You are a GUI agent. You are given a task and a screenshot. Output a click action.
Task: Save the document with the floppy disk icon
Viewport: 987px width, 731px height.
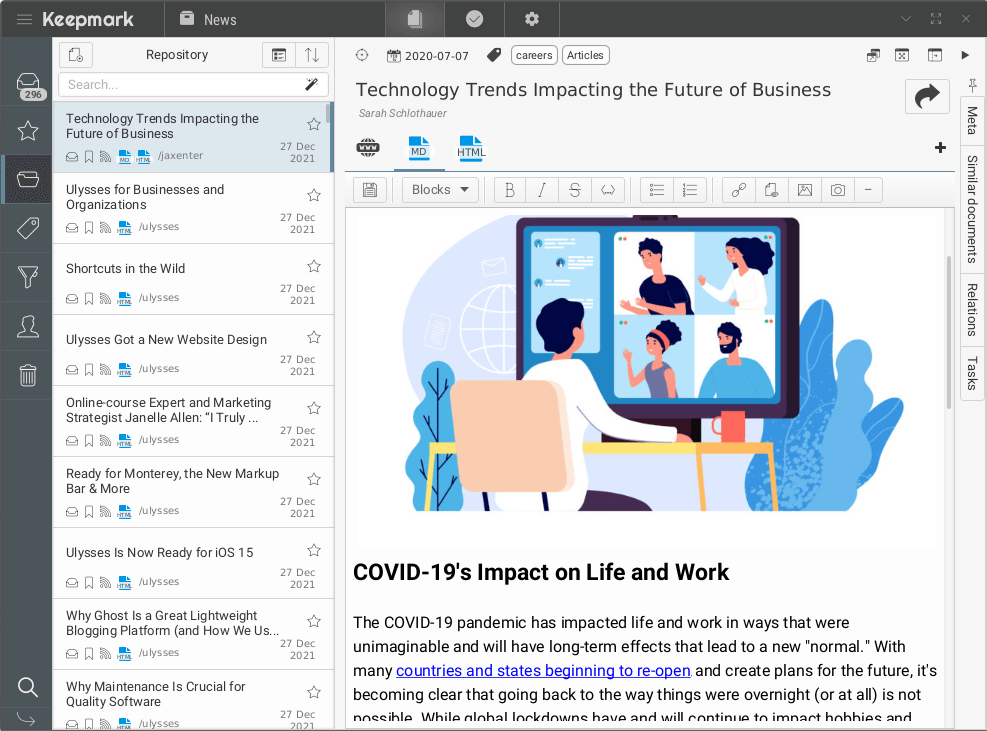tap(370, 190)
